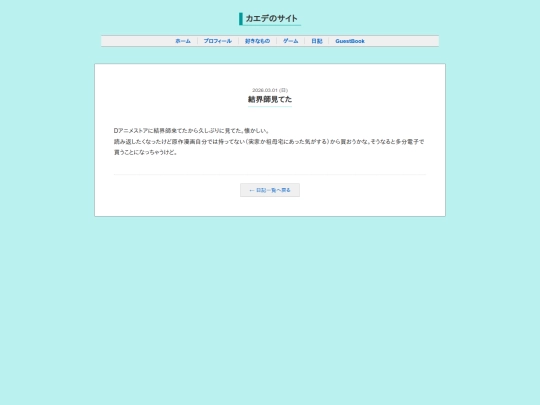Viewport: 540px width, 405px height.
Task: Return via 日記一覧へ戻る button
Action: point(270,190)
